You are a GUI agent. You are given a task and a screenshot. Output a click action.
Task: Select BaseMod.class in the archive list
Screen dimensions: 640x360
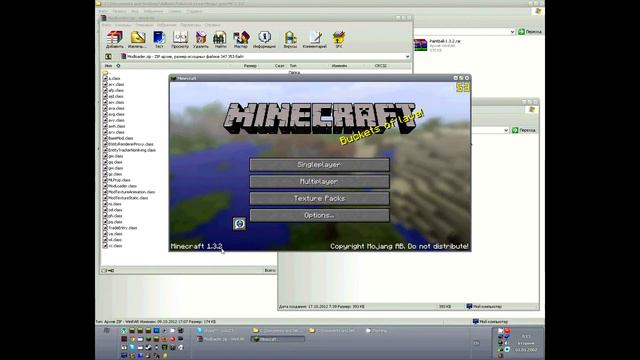pyautogui.click(x=118, y=138)
